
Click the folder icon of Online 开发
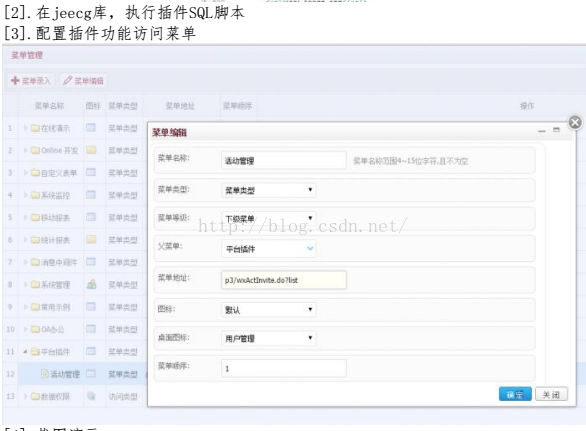[x=35, y=151]
